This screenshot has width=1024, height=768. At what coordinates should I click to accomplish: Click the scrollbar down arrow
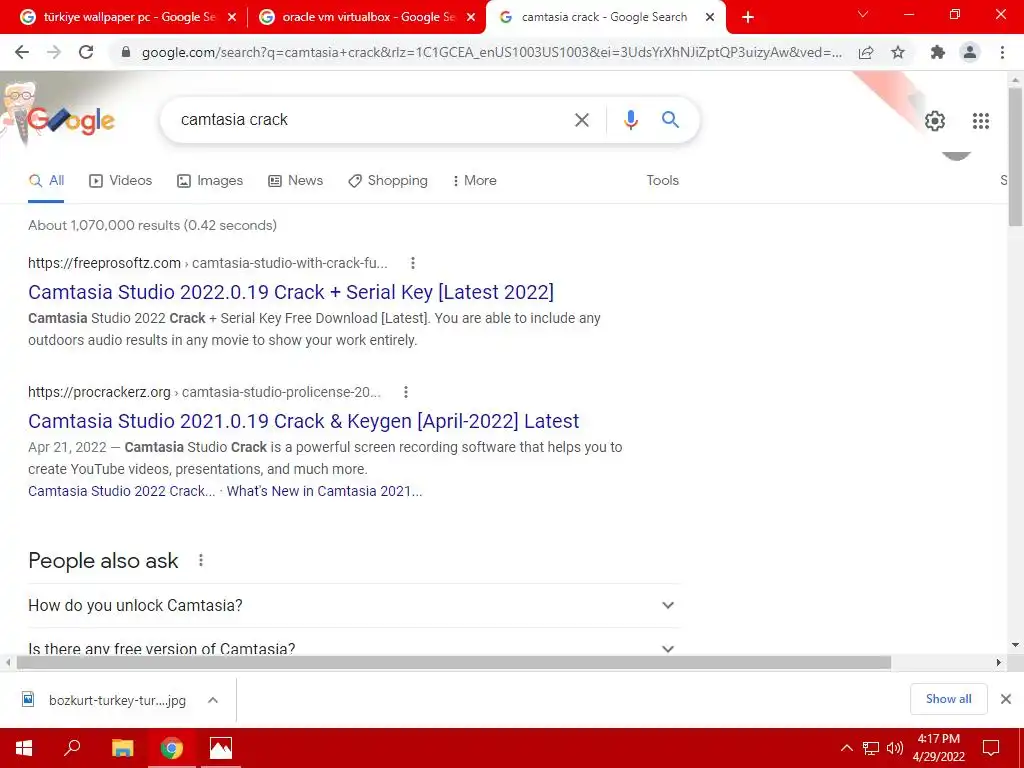click(x=1016, y=645)
